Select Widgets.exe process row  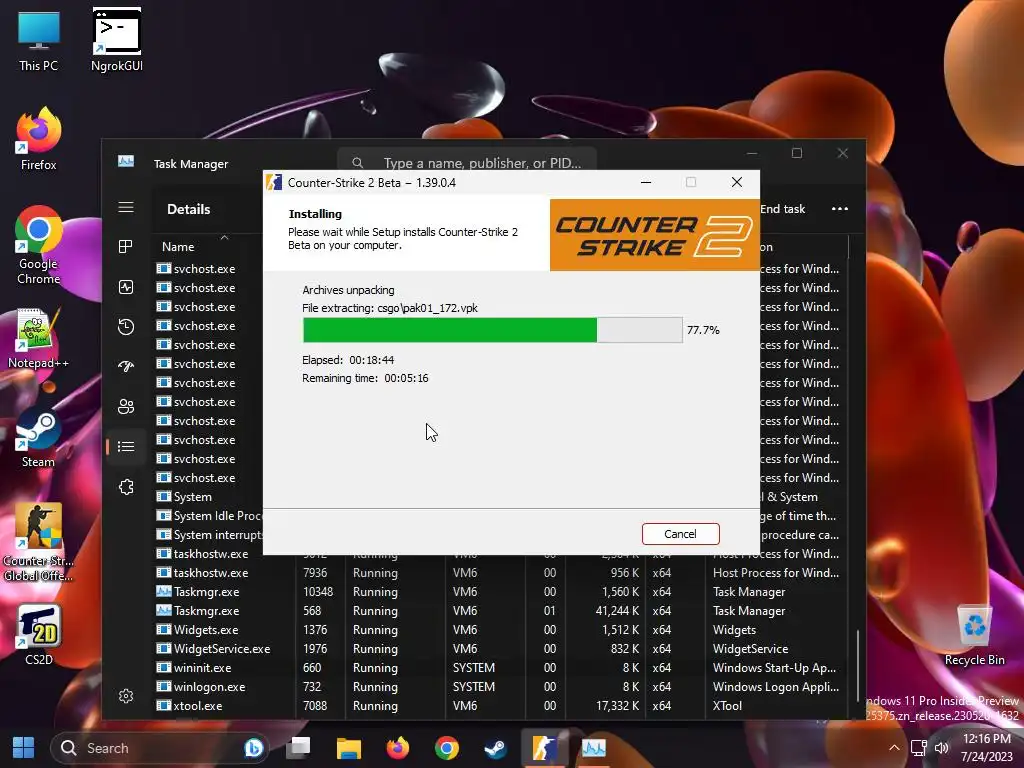pos(500,630)
